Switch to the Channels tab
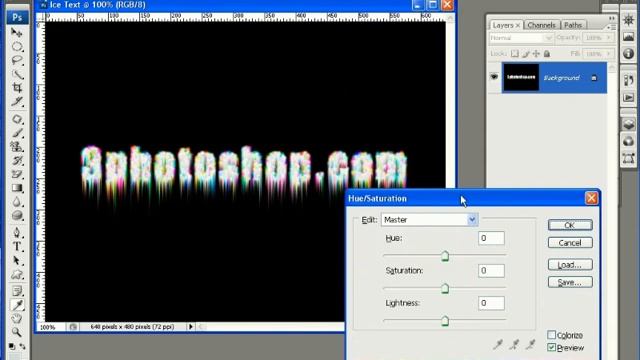Screen dimensions: 640x360 coord(541,25)
